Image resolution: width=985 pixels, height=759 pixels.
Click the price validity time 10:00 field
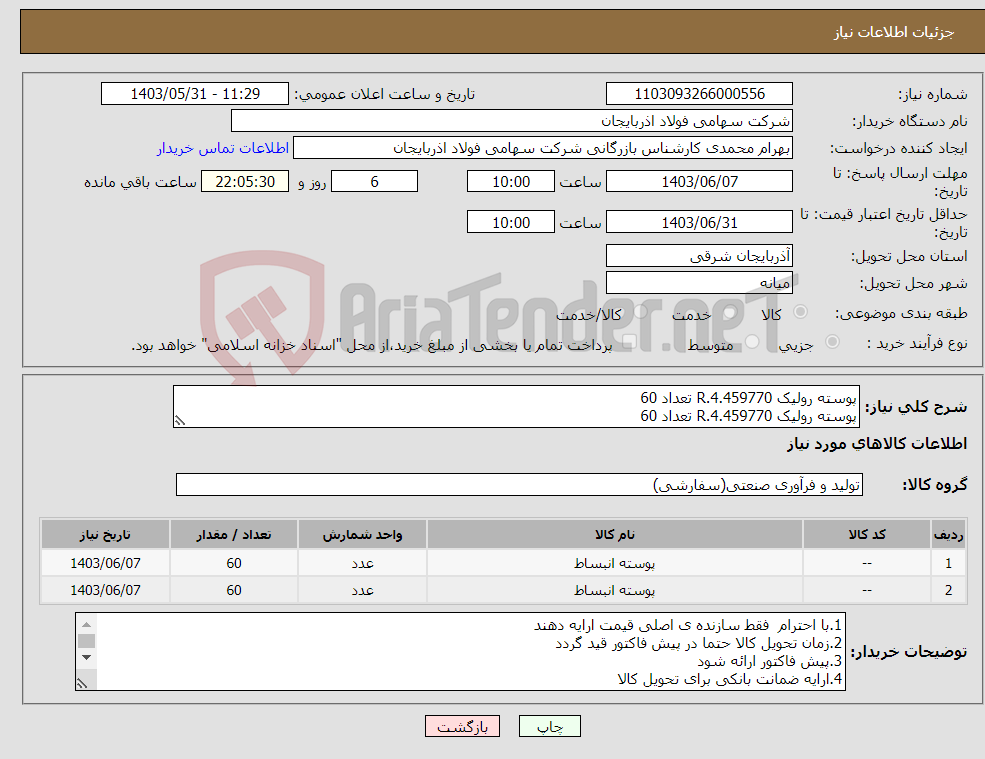coord(511,222)
